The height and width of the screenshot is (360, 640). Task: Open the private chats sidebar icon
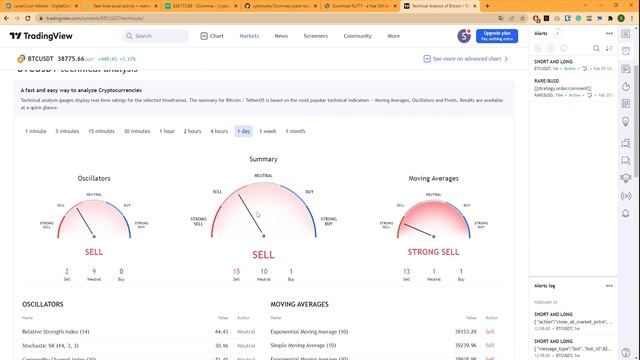[x=625, y=160]
